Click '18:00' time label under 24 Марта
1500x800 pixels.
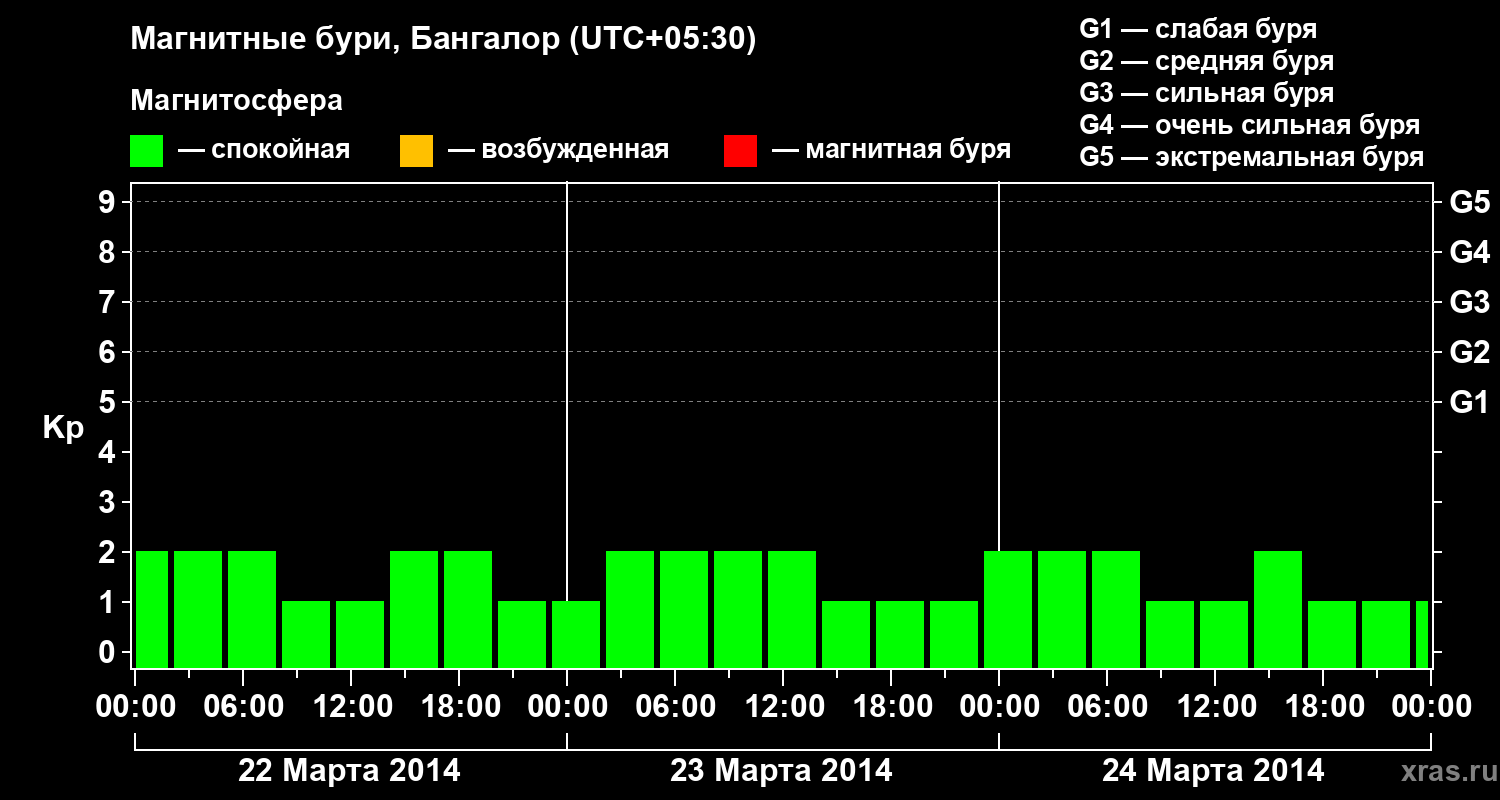[x=1323, y=707]
